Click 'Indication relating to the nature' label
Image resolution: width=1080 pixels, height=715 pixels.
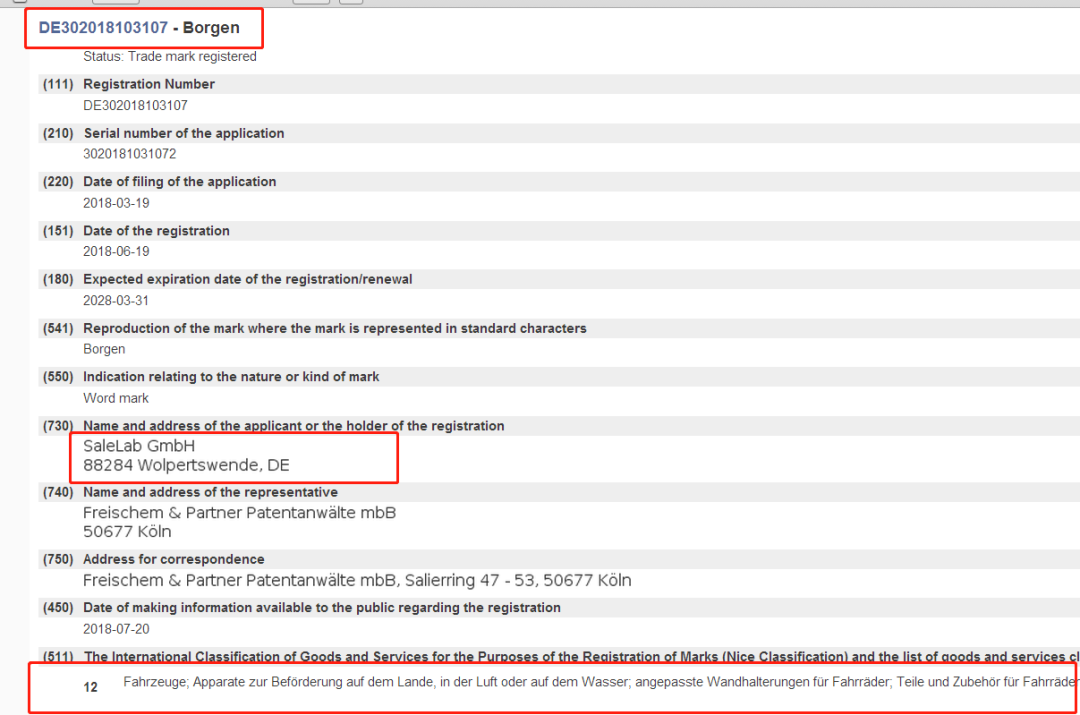pyautogui.click(x=231, y=377)
